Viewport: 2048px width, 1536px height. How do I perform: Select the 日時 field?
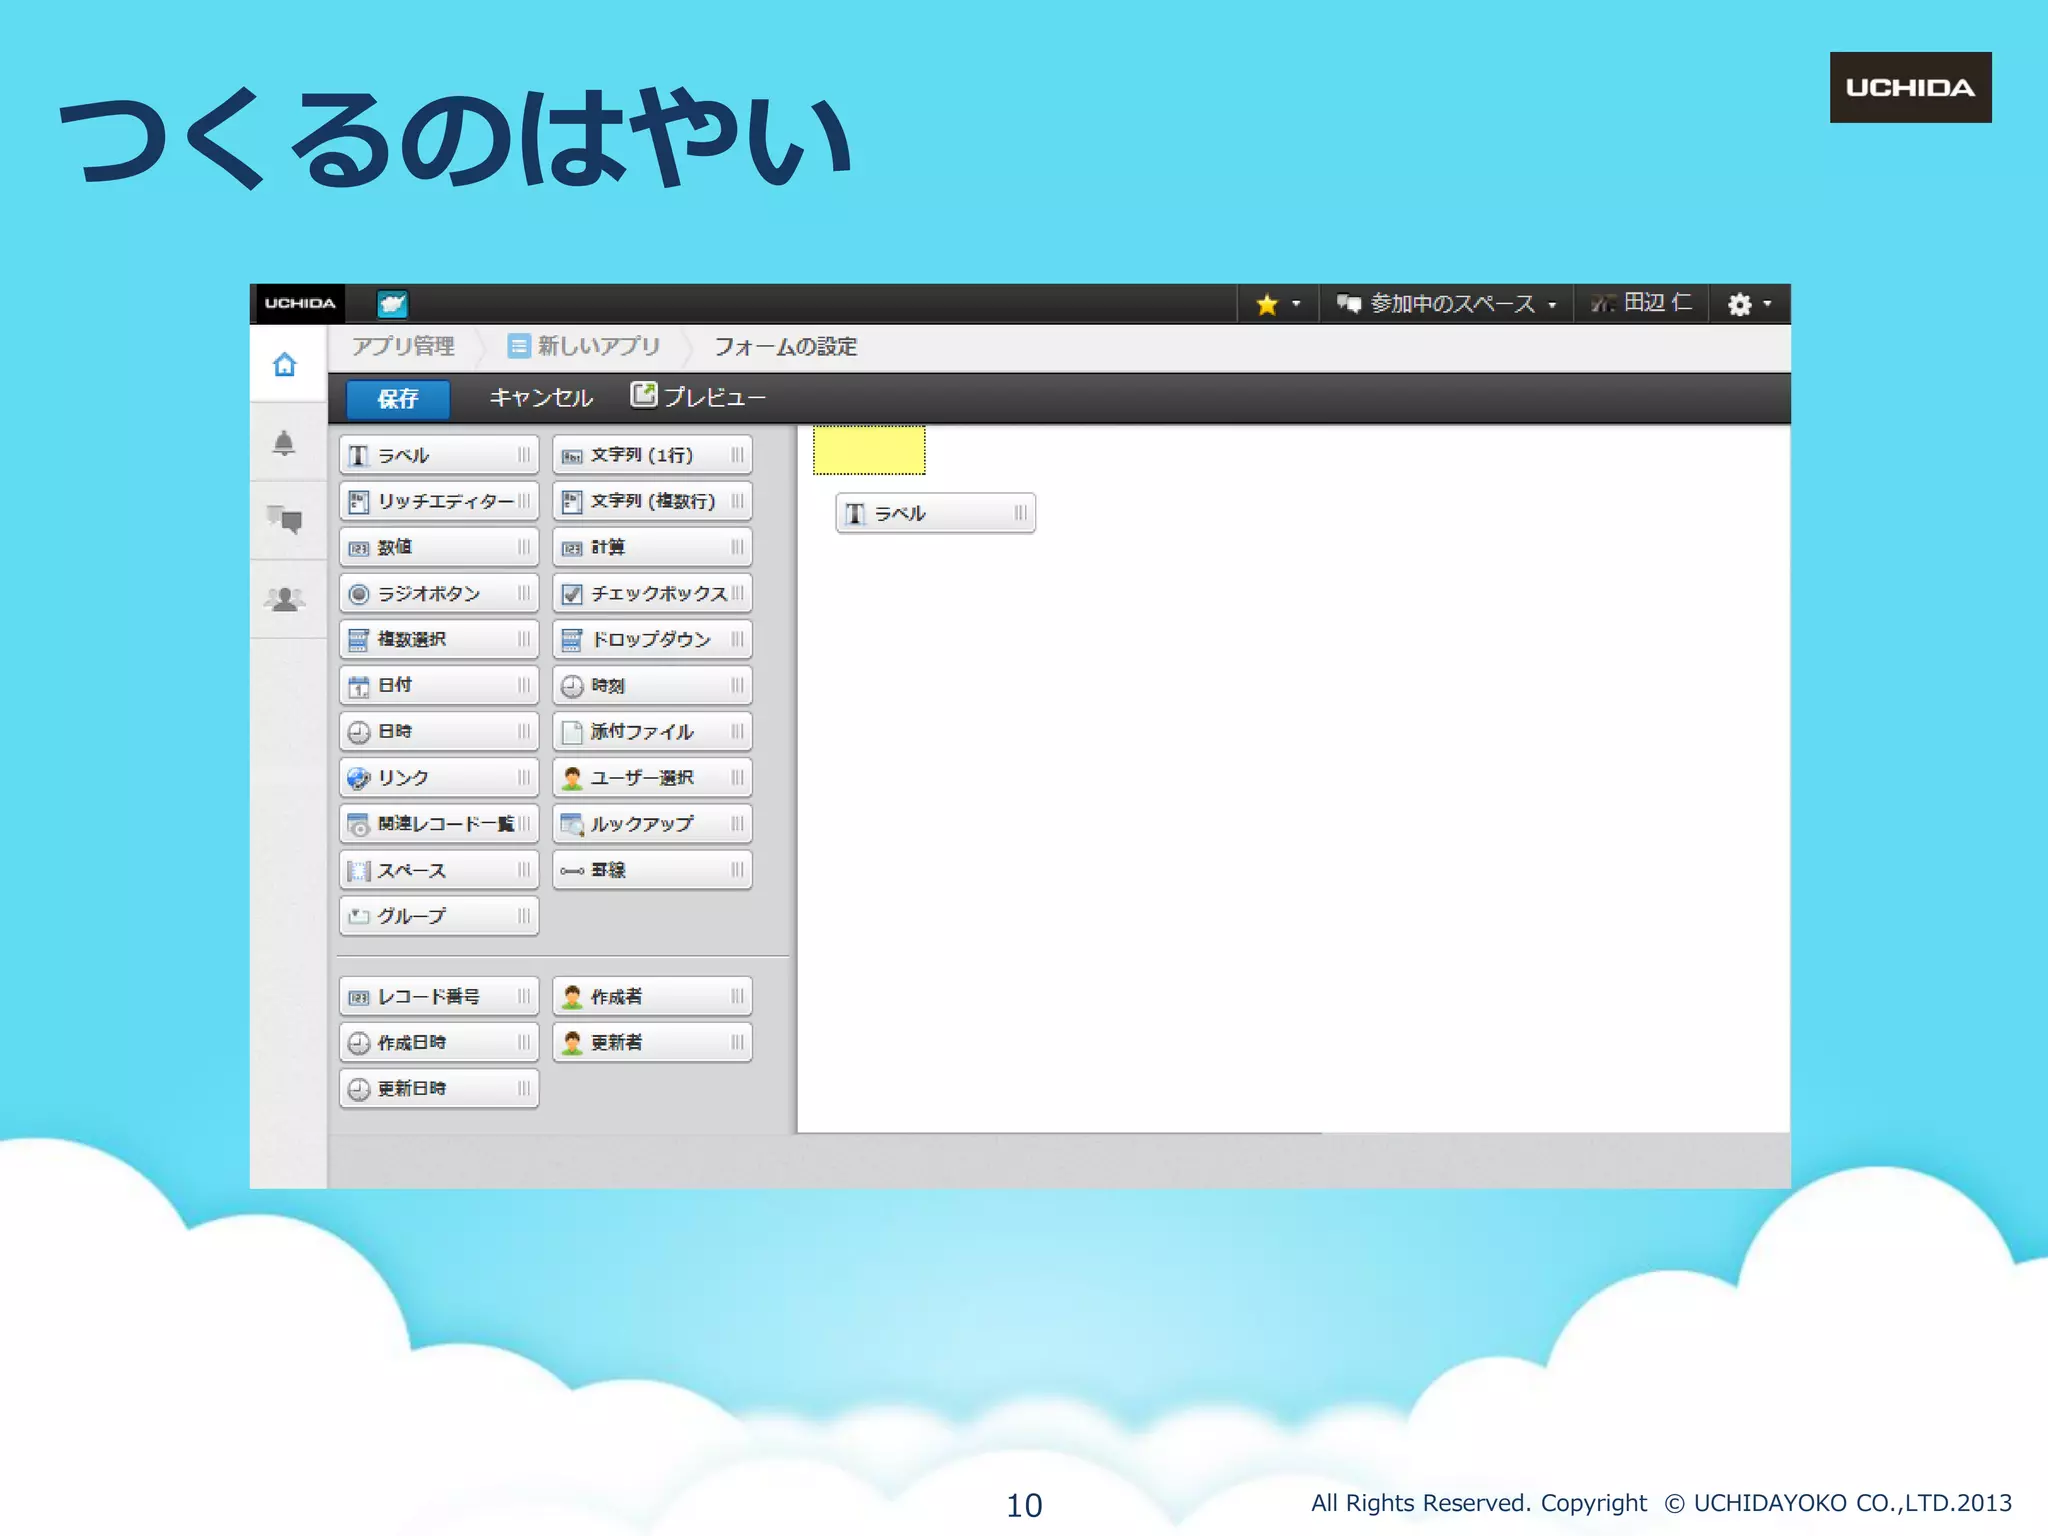(x=439, y=731)
